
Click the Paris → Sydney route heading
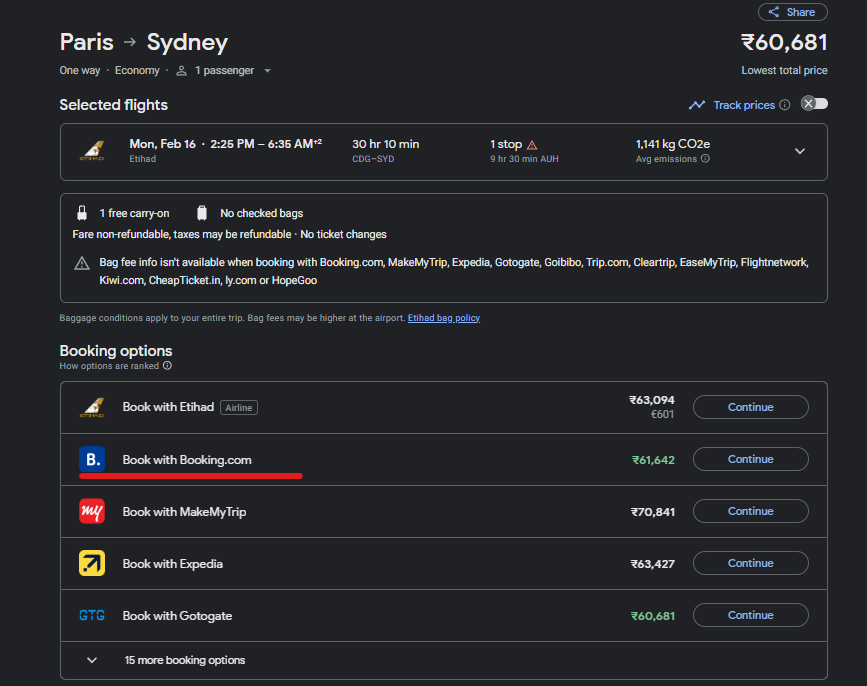(x=144, y=43)
